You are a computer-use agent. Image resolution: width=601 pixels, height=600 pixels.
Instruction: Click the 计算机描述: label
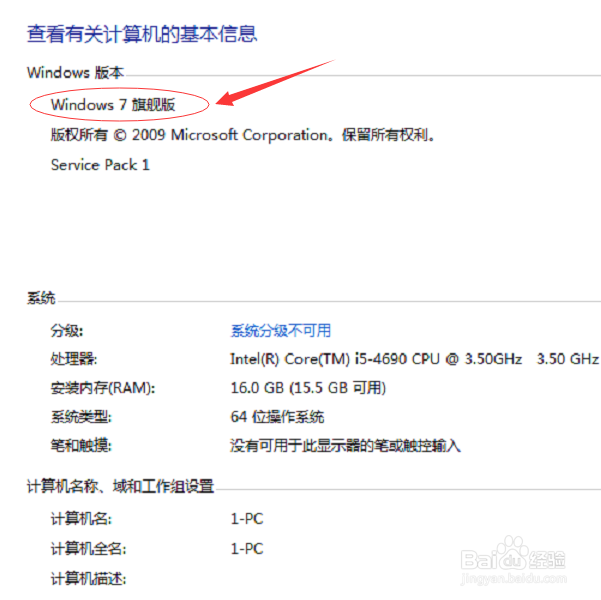click(89, 579)
